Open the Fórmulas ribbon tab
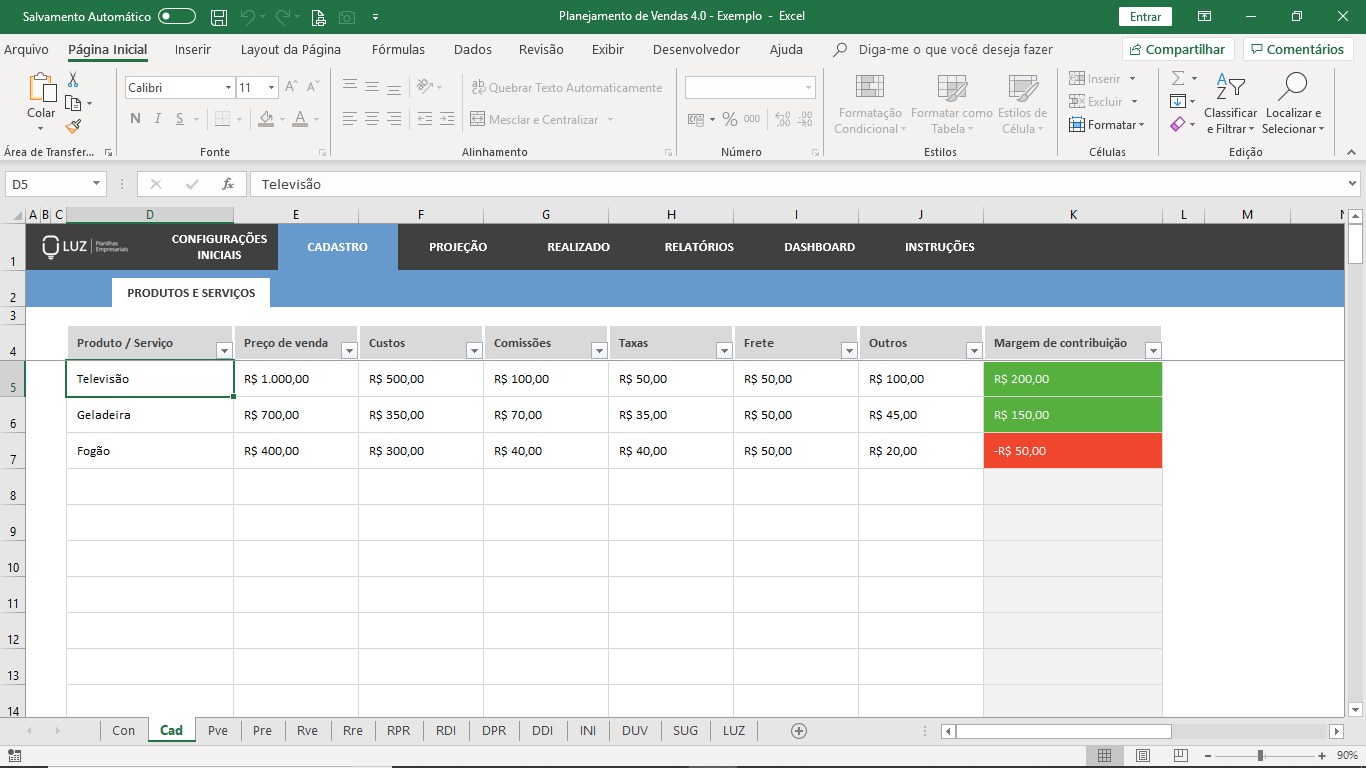The height and width of the screenshot is (768, 1366). [x=398, y=49]
